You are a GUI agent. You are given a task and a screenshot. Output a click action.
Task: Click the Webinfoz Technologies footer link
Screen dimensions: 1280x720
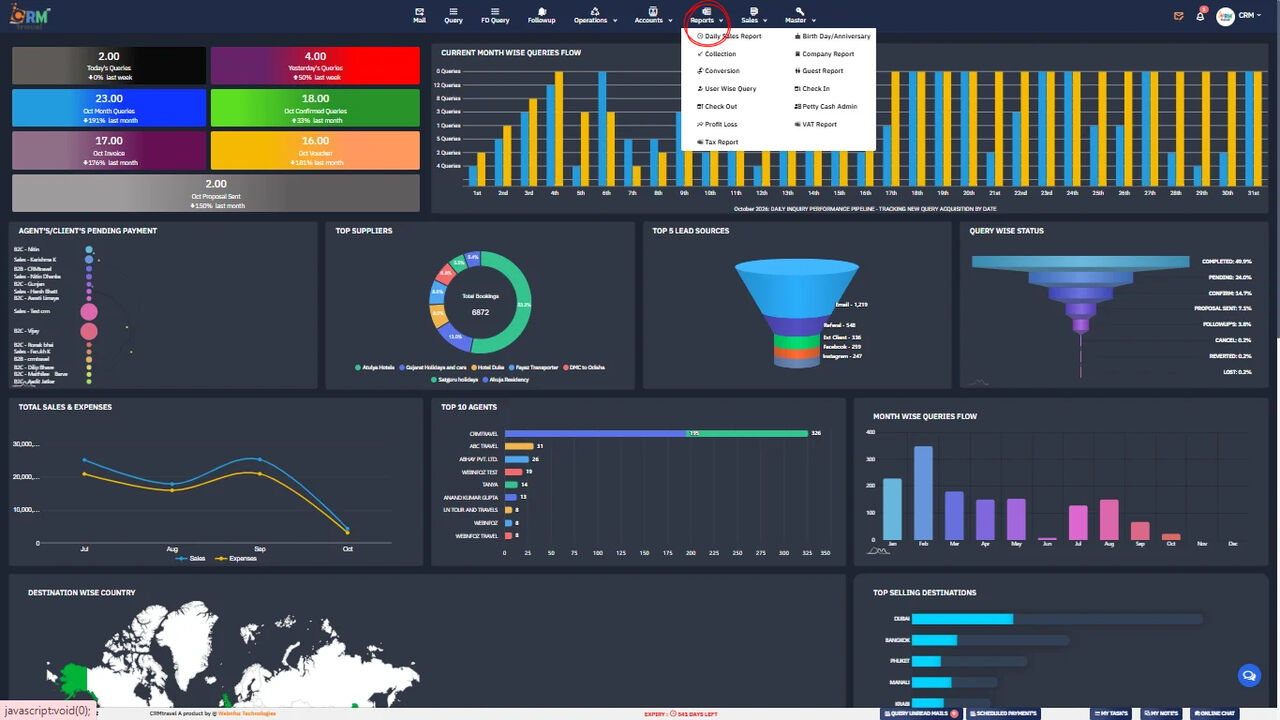[x=248, y=713]
